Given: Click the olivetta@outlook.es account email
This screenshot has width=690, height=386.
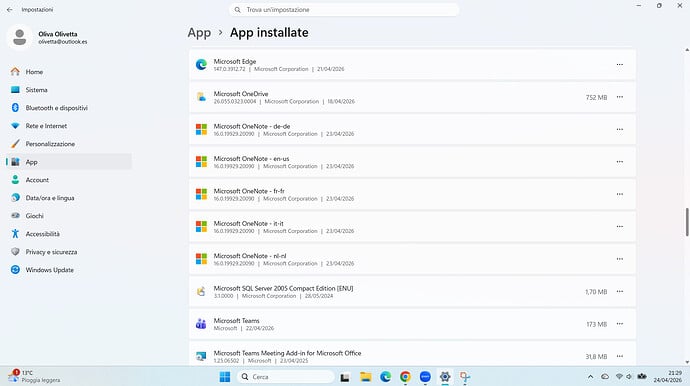Looking at the screenshot, I should (x=62, y=42).
